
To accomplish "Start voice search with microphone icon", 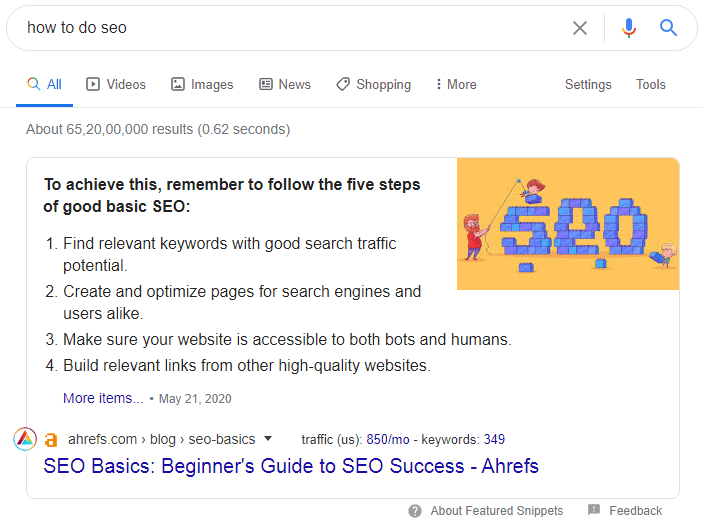I will point(629,28).
